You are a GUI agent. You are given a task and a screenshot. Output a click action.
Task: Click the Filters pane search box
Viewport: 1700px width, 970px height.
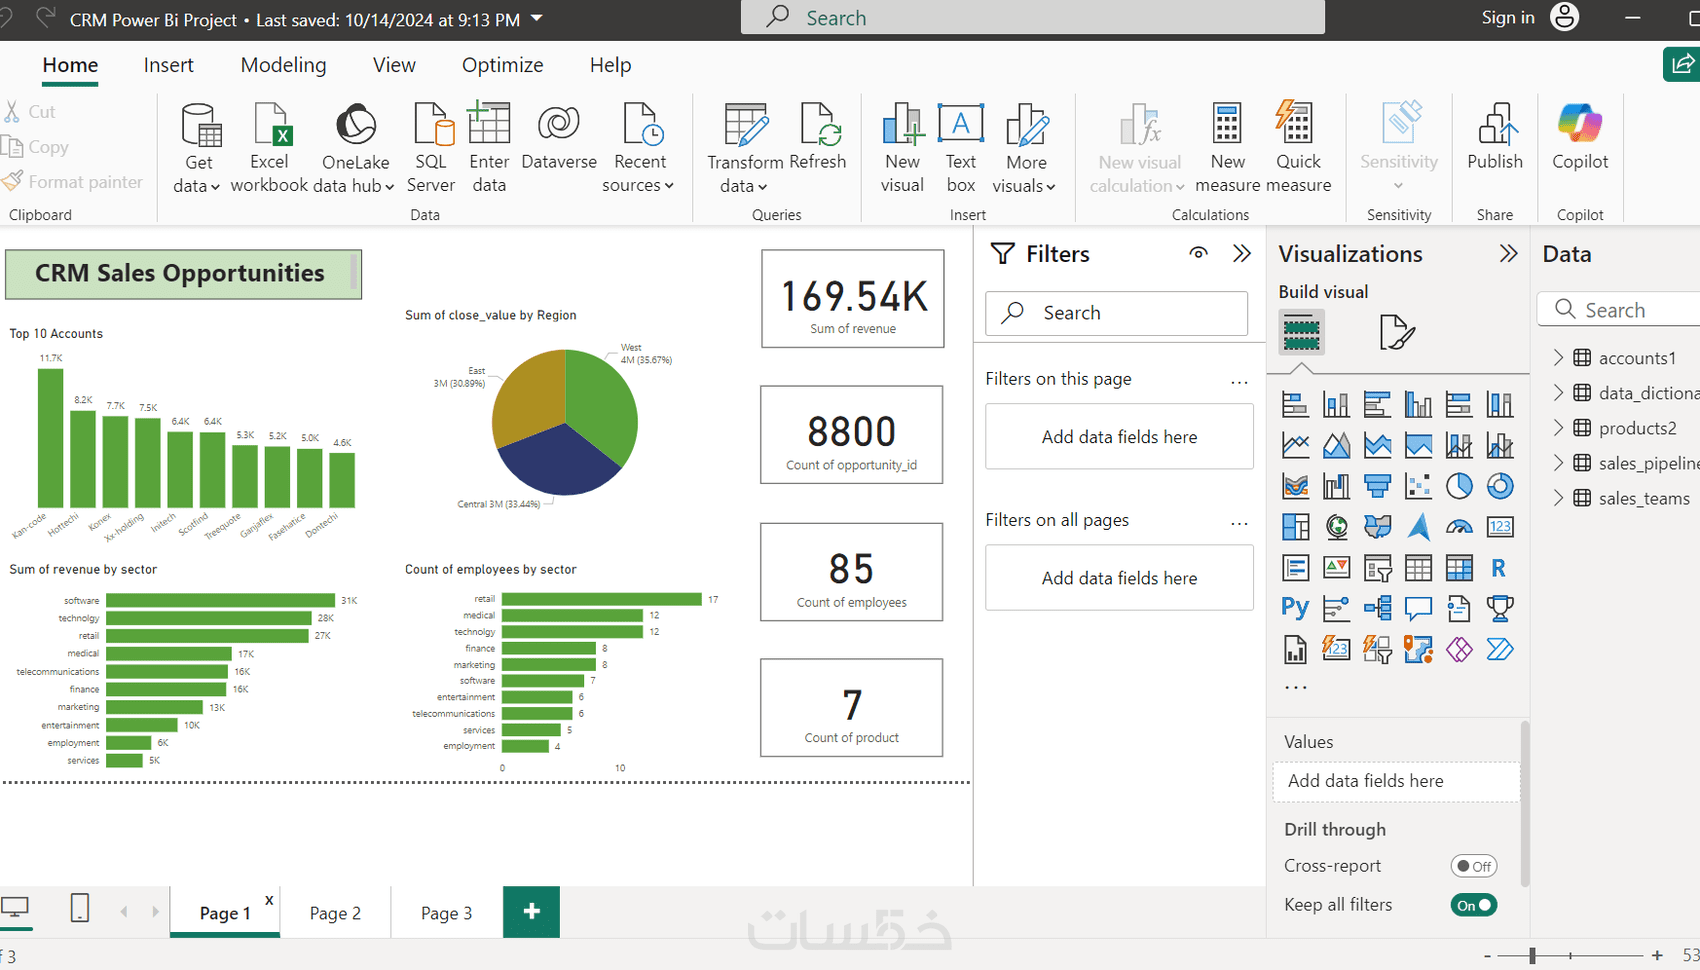coord(1116,312)
